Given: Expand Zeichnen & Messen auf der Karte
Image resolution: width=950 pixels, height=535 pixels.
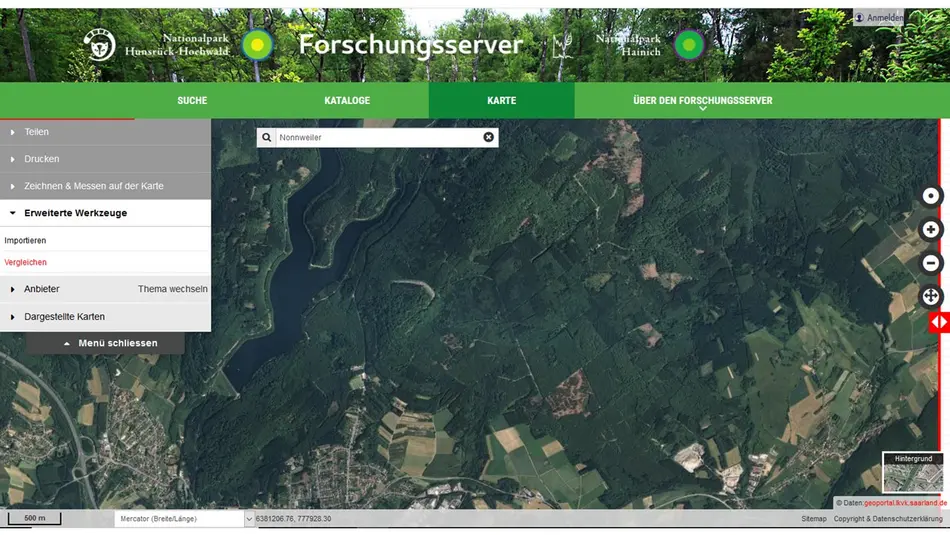Looking at the screenshot, I should [x=105, y=186].
